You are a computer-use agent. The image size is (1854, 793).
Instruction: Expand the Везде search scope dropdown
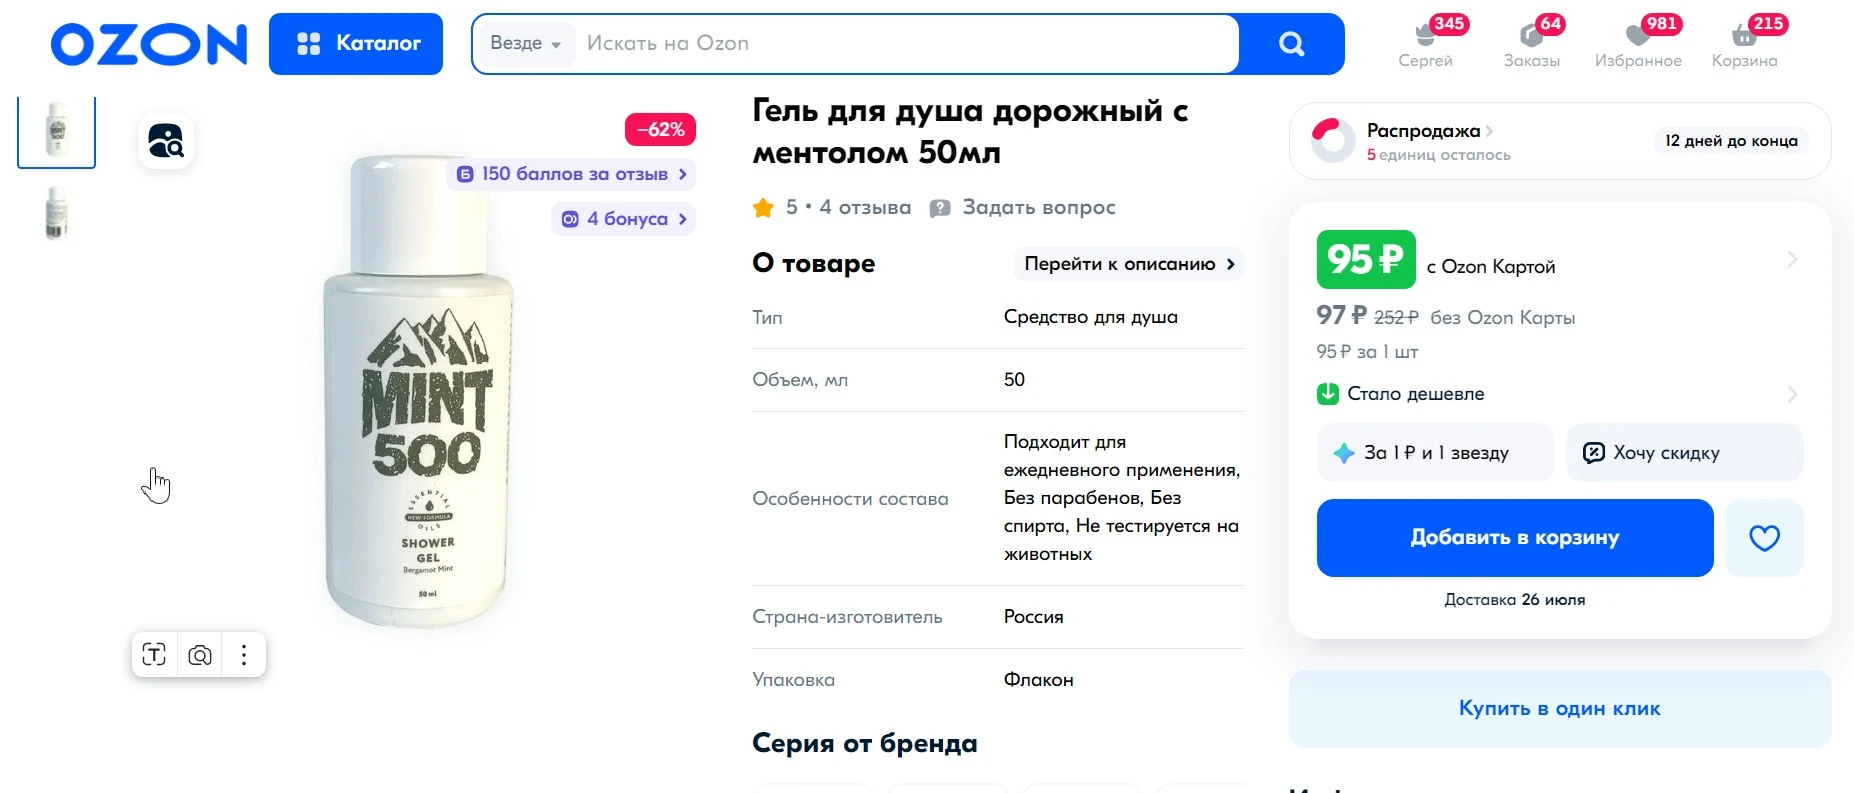tap(526, 44)
